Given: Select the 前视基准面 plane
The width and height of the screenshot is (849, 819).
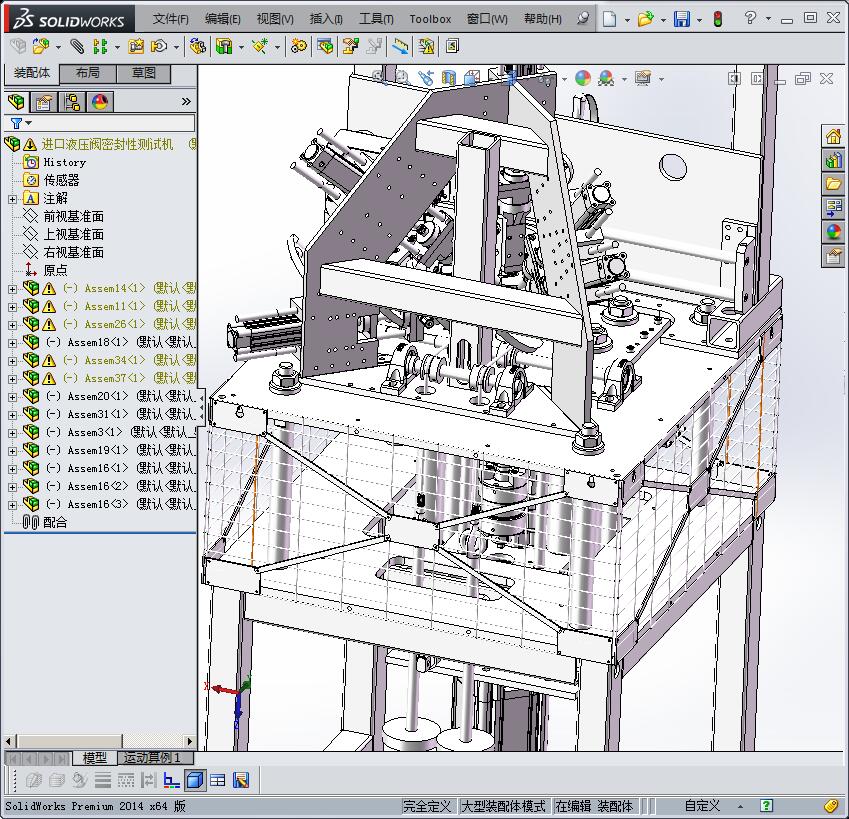Looking at the screenshot, I should point(73,216).
